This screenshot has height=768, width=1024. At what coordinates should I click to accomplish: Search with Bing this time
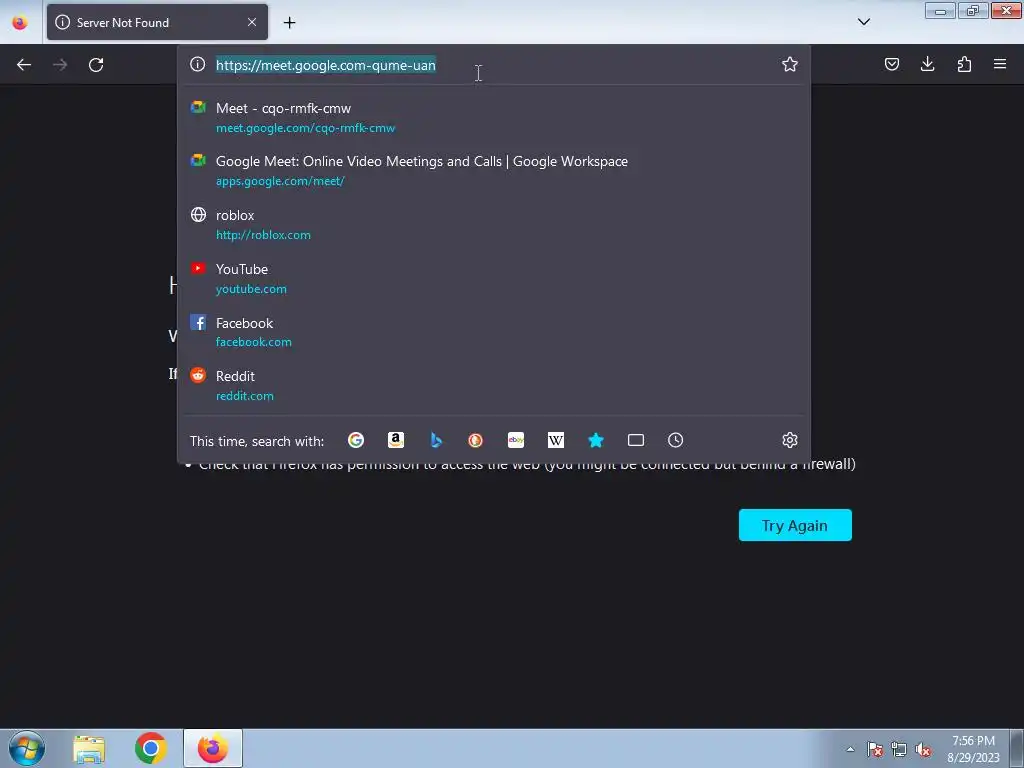click(436, 440)
